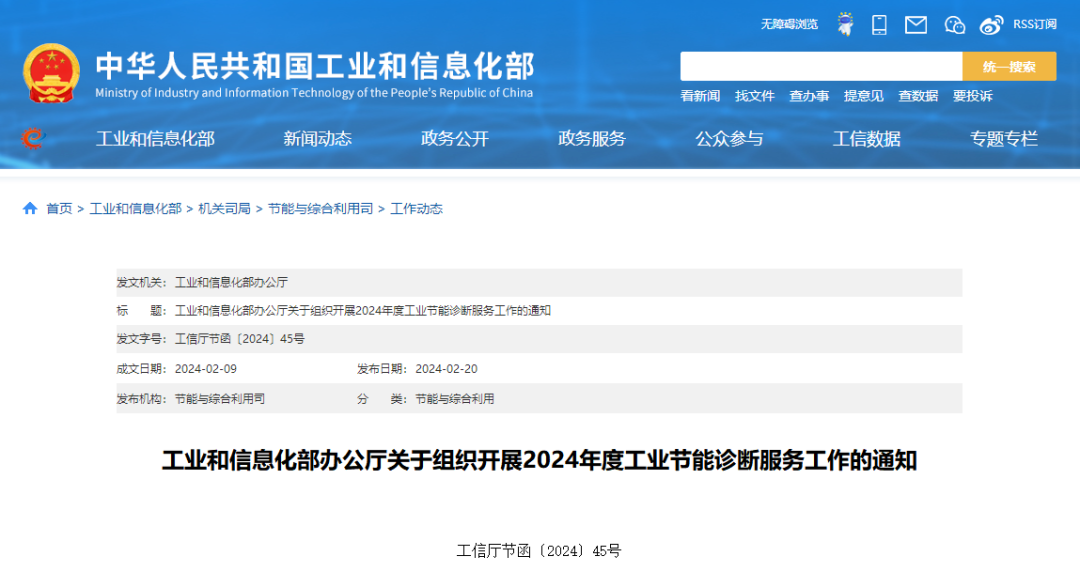Select 工信数据 in the navigation bar

(x=867, y=139)
